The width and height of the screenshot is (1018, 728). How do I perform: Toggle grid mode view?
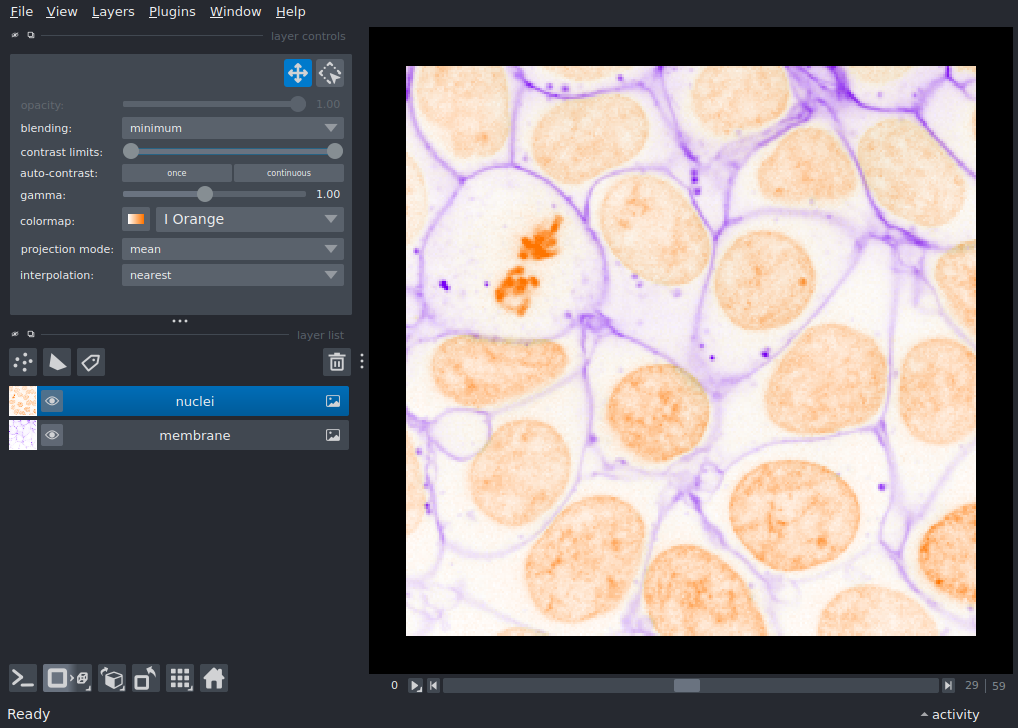(180, 678)
